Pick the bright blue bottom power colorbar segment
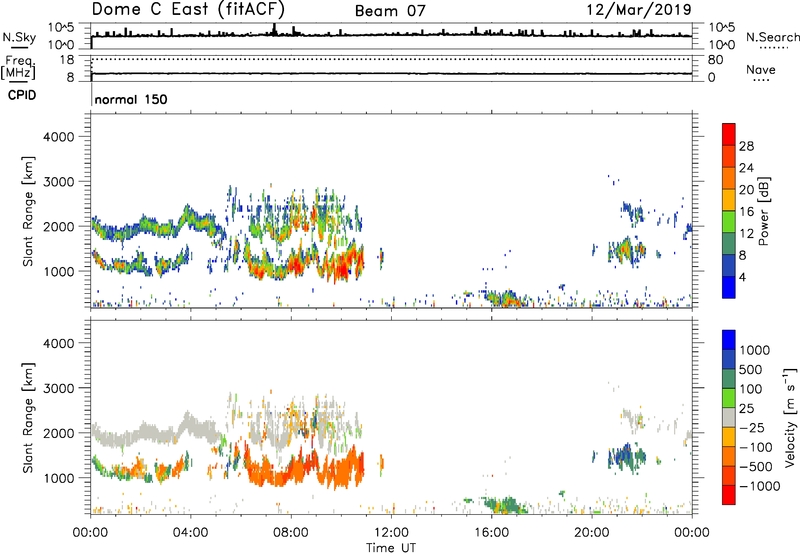Viewport: 800px width, 554px height. 729,287
